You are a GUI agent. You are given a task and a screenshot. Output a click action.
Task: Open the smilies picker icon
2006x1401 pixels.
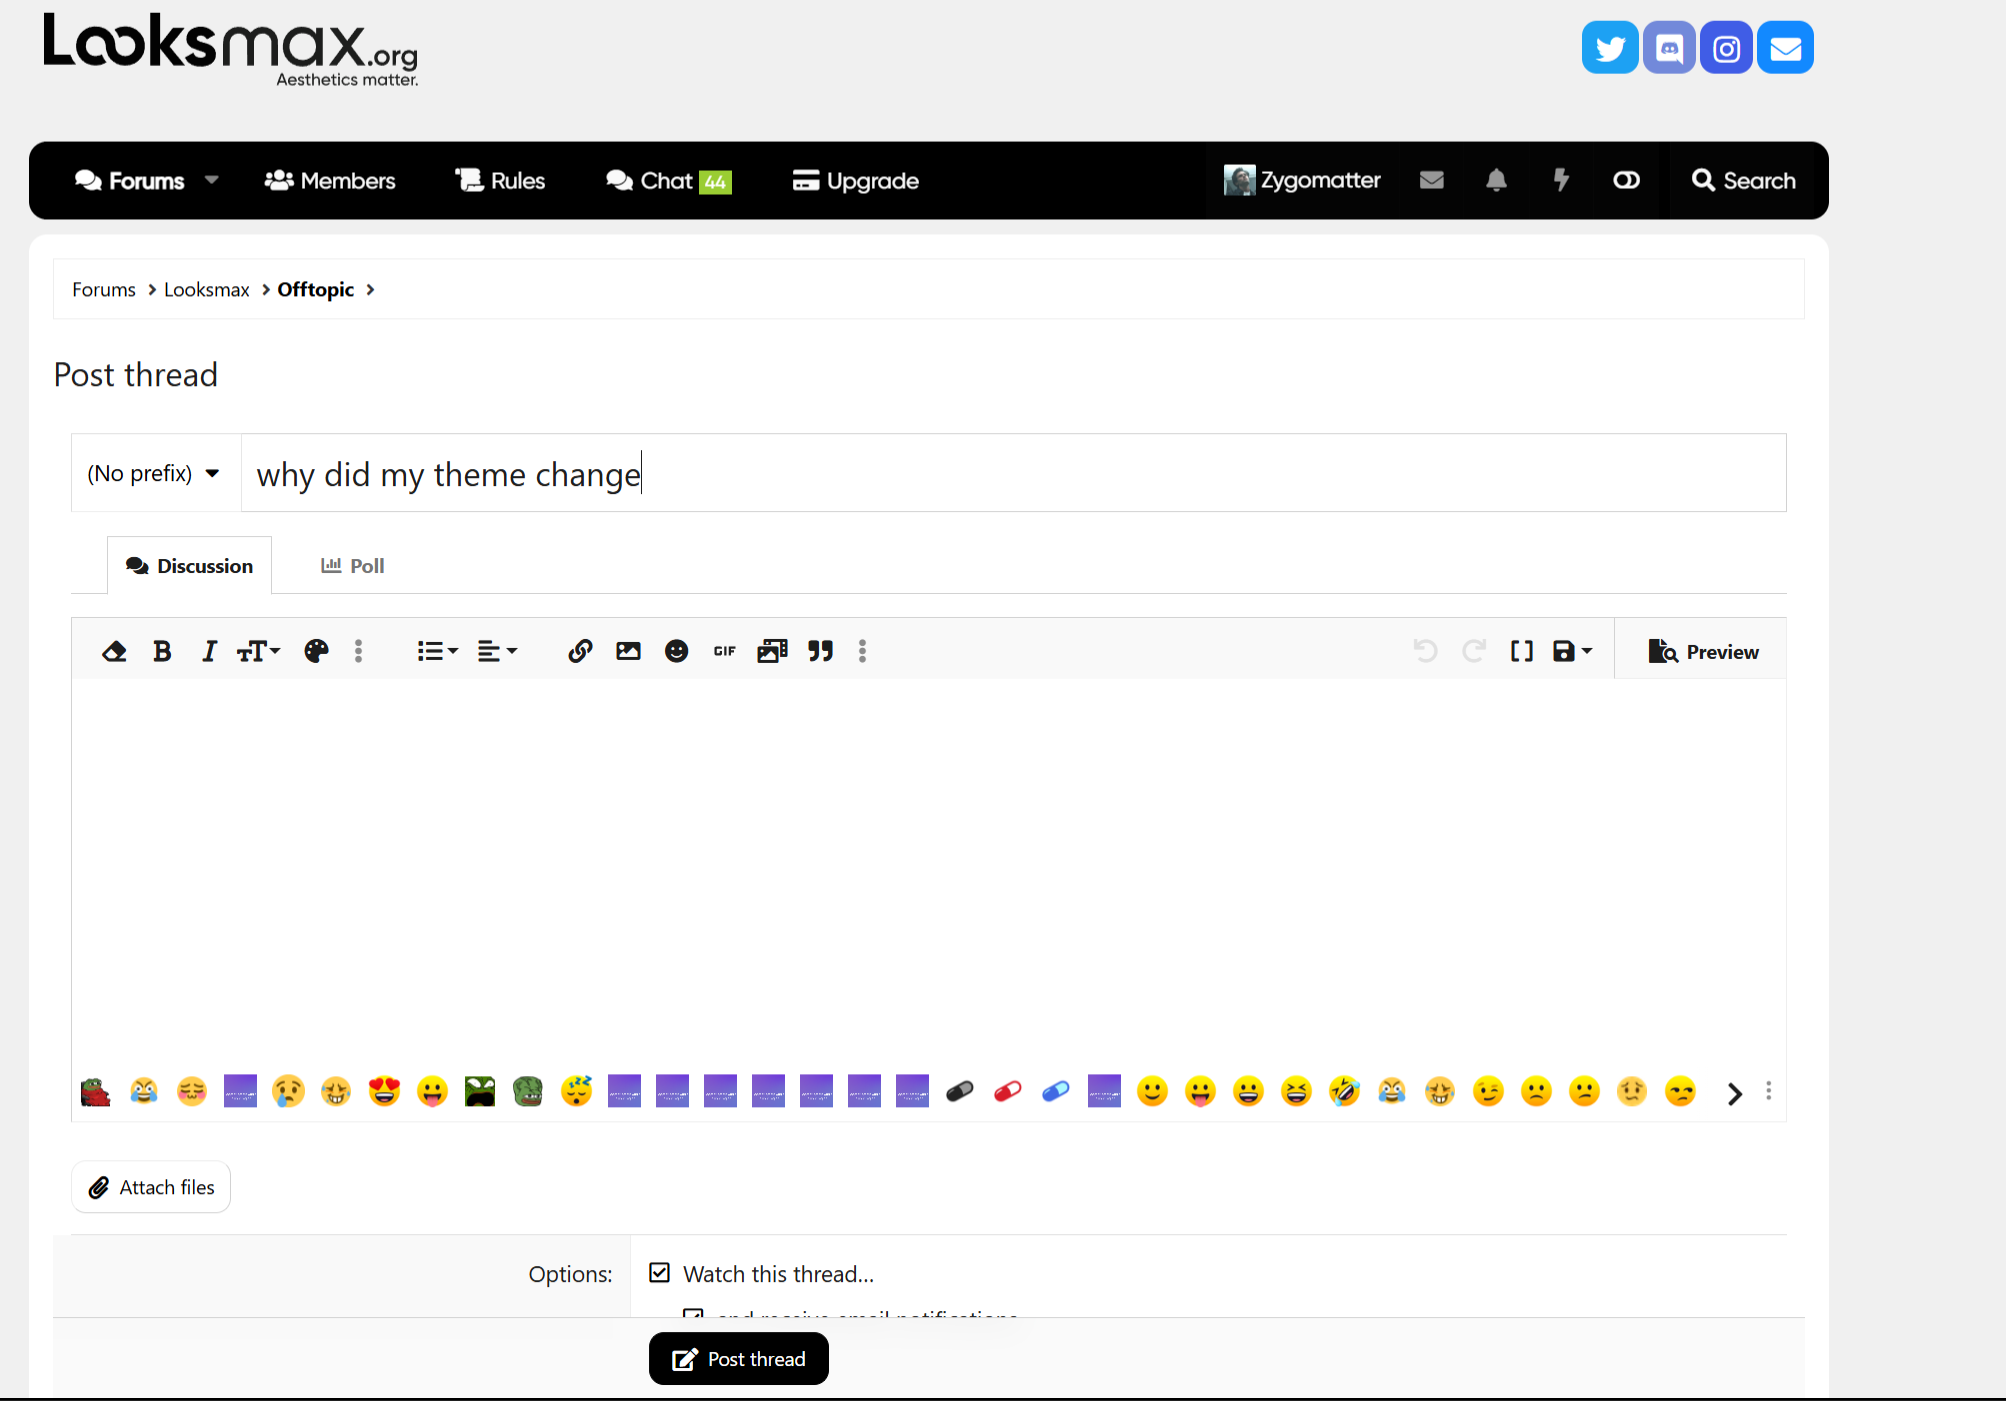click(676, 652)
